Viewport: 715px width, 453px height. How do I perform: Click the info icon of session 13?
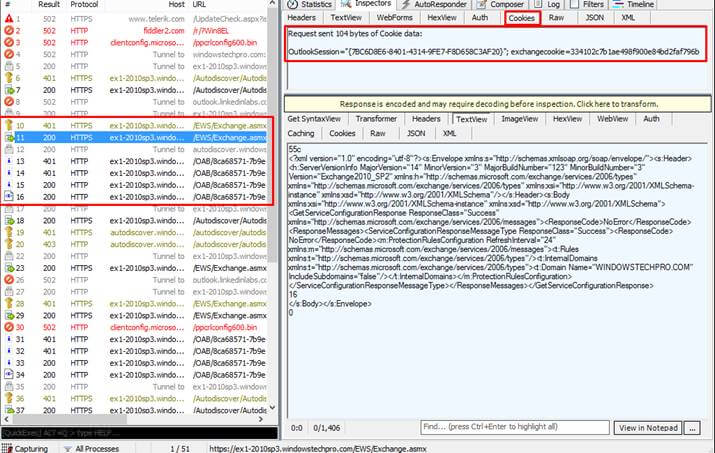click(x=9, y=161)
